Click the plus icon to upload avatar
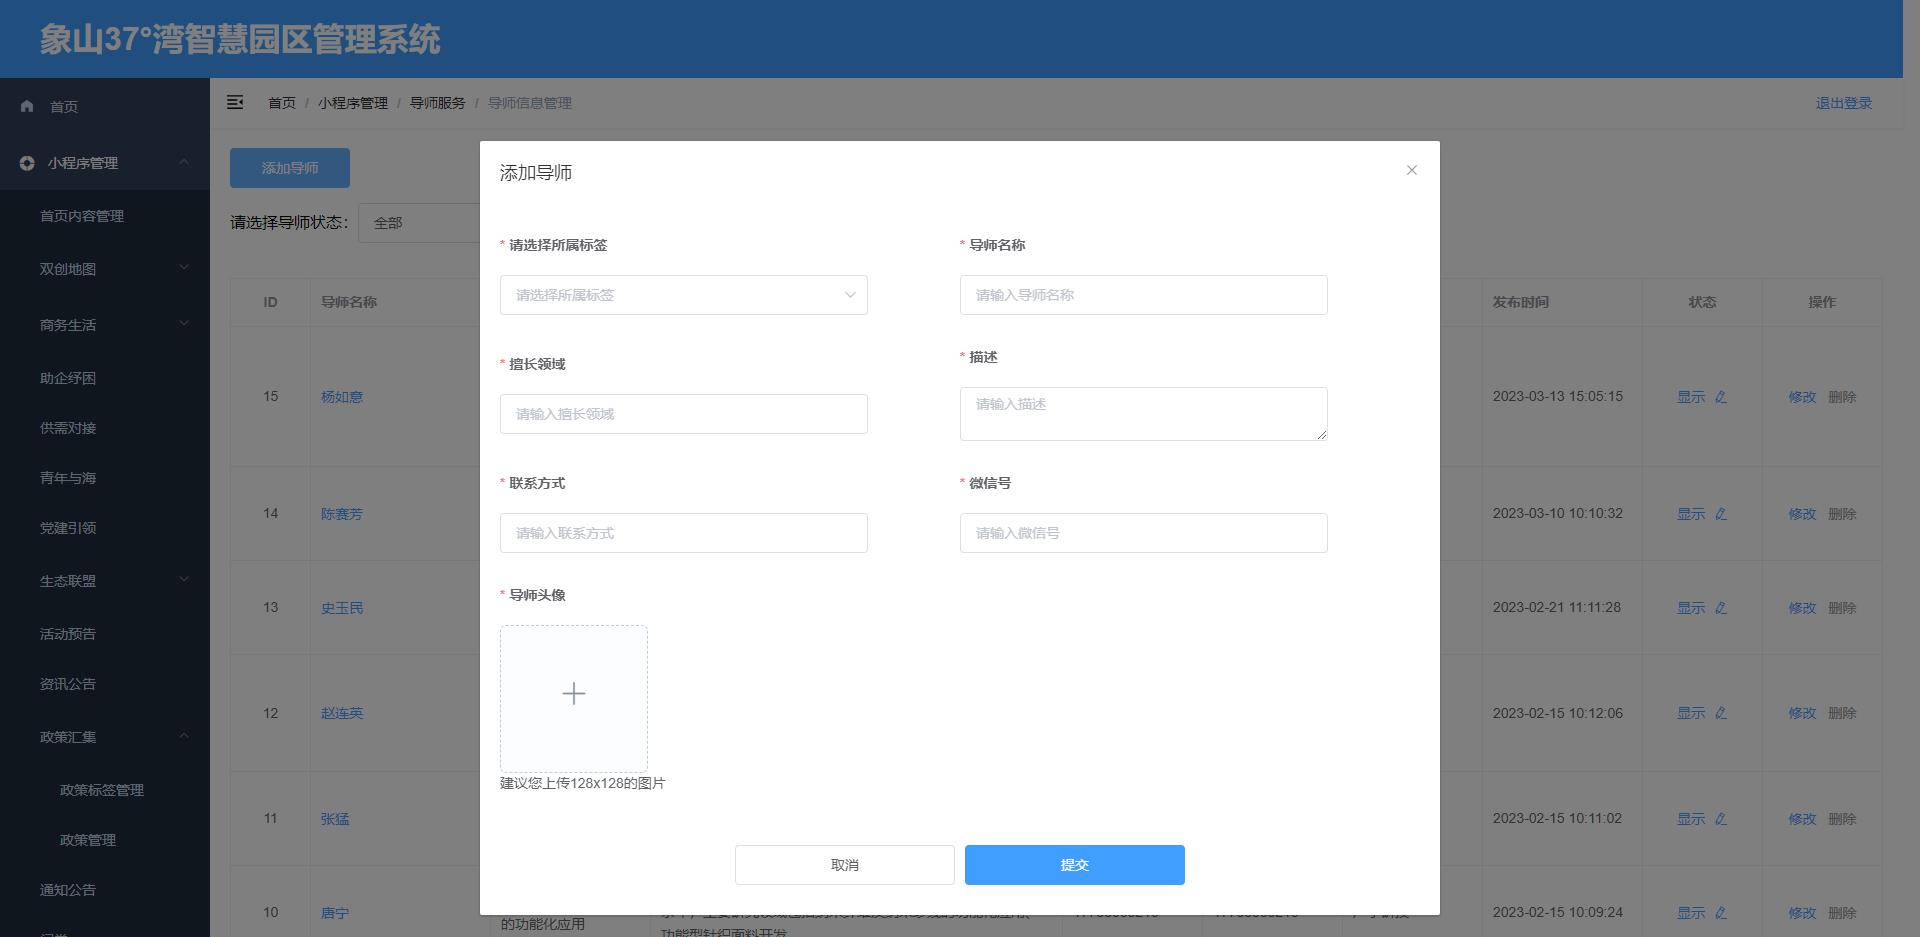The height and width of the screenshot is (937, 1920). (574, 694)
